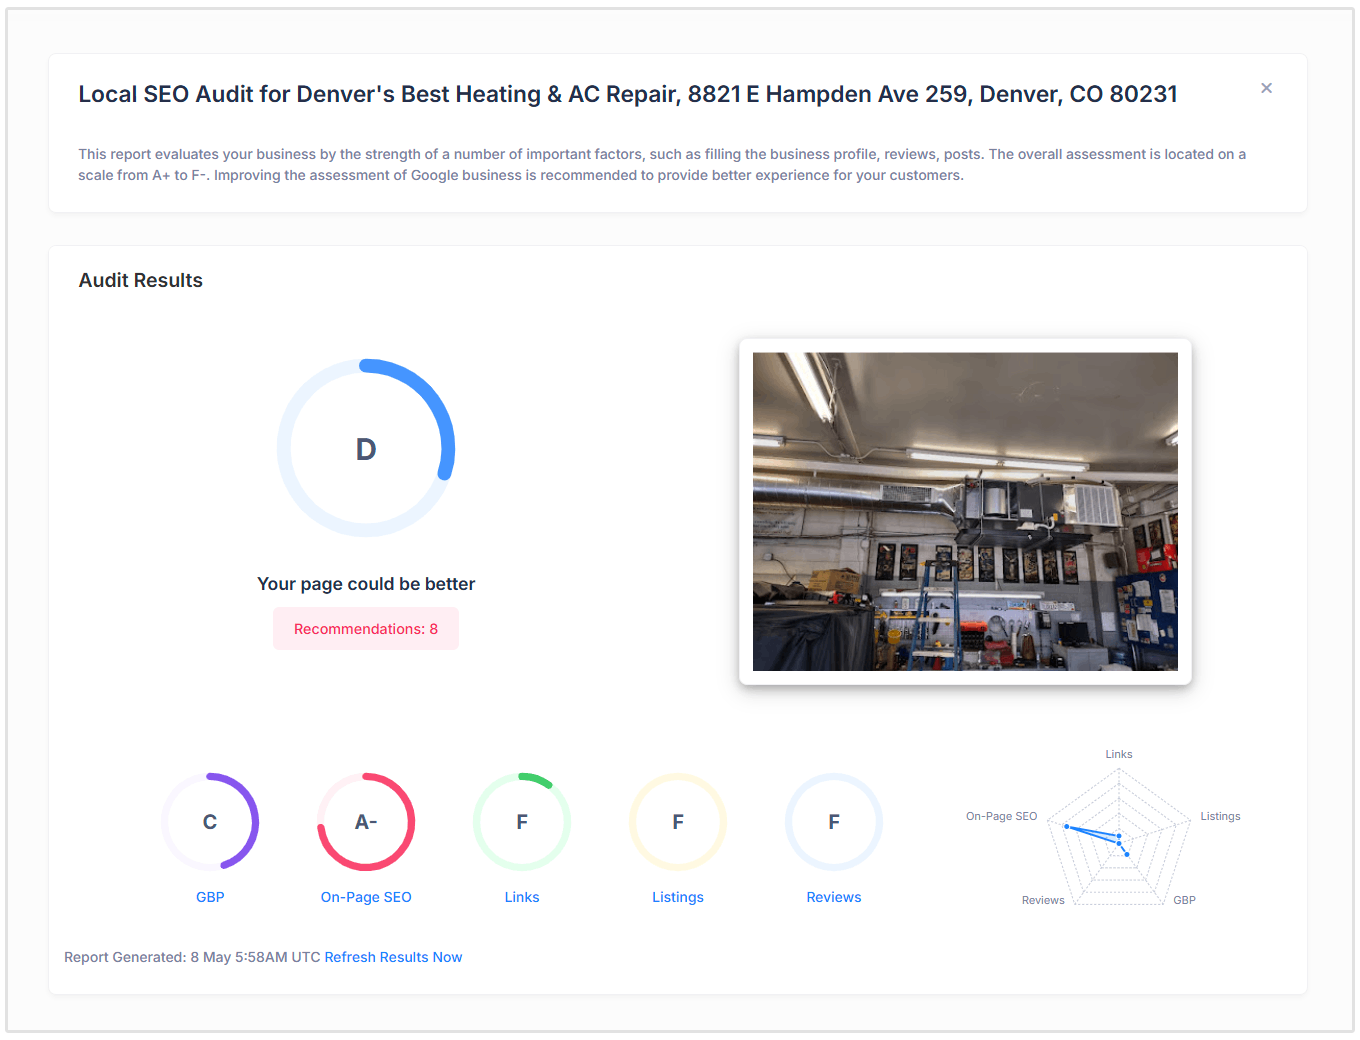Click 'Report Generated: 8 May 5:58AM UTC' text
Image resolution: width=1360 pixels, height=1040 pixels.
pyautogui.click(x=192, y=957)
